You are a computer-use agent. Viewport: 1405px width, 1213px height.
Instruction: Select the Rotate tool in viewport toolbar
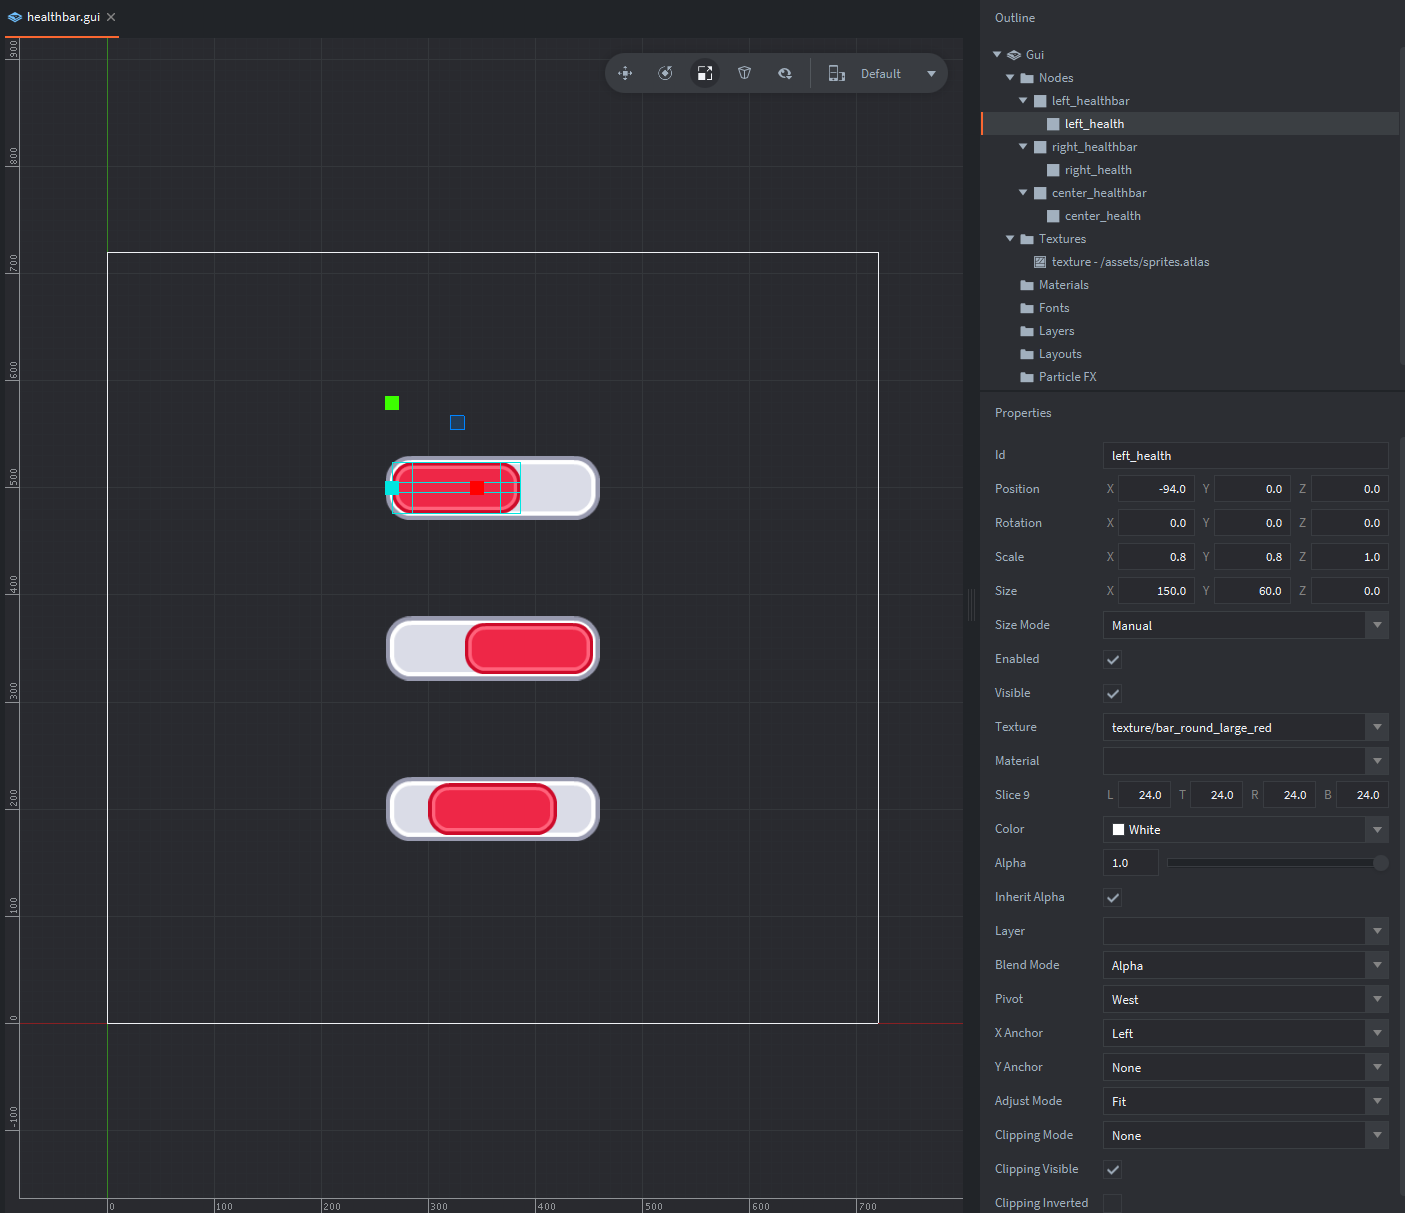(665, 73)
